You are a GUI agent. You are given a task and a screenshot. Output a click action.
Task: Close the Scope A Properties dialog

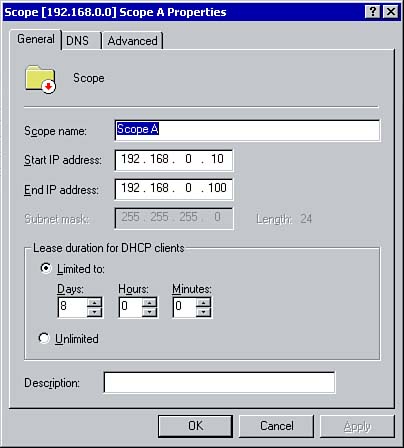coord(391,12)
